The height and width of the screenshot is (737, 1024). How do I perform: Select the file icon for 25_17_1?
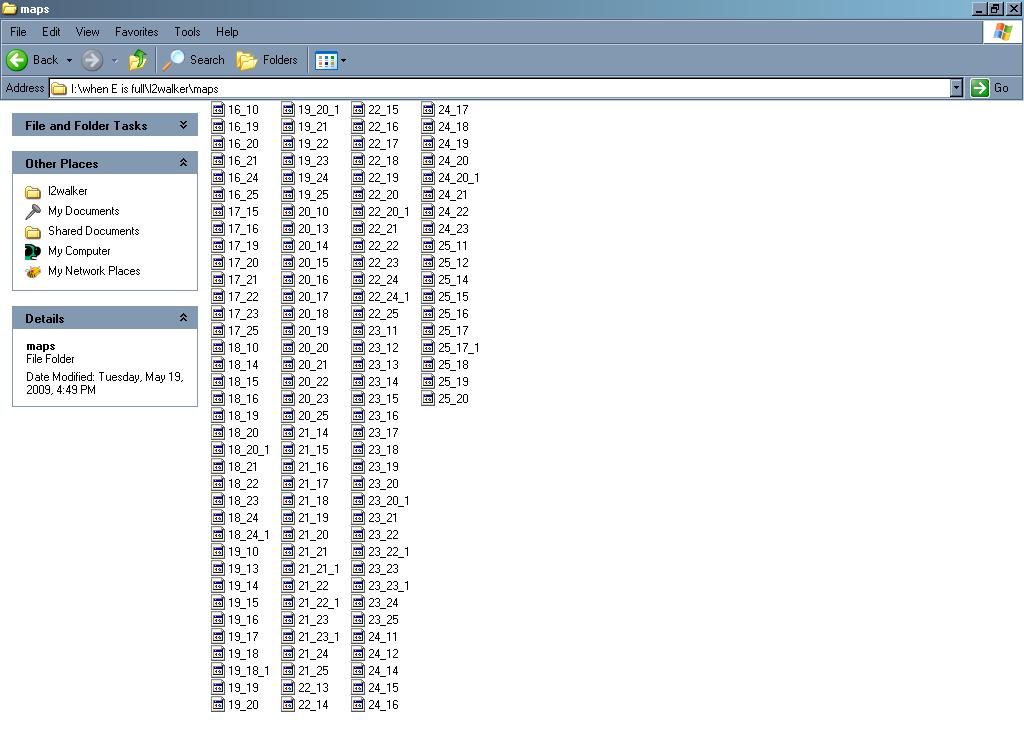tap(428, 347)
